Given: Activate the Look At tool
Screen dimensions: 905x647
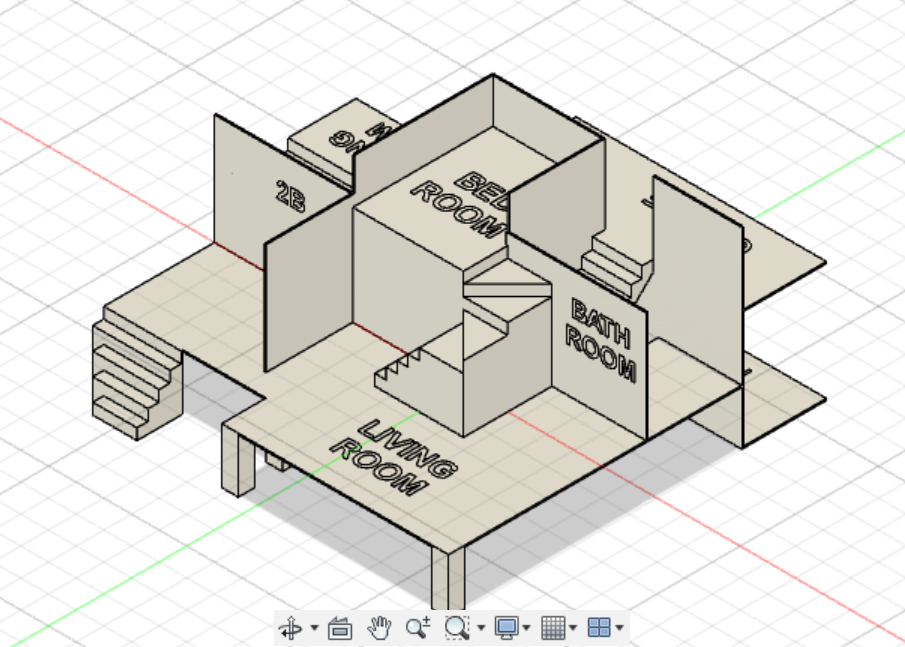Looking at the screenshot, I should click(340, 627).
